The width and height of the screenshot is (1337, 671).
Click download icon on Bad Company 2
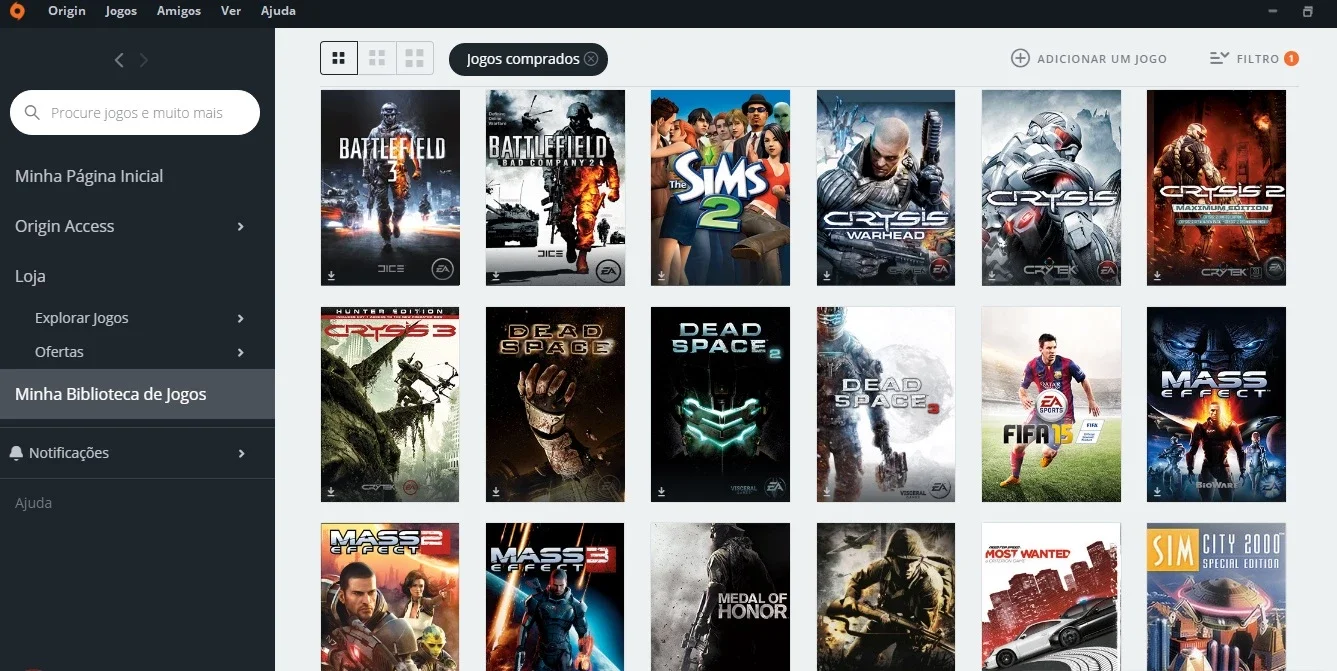point(496,274)
